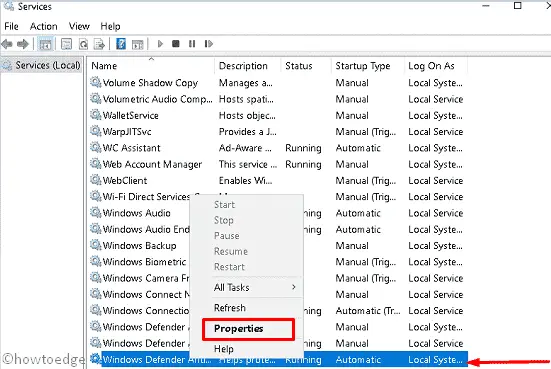Click the Pause Service toolbar icon
The height and width of the screenshot is (369, 551).
coord(192,44)
